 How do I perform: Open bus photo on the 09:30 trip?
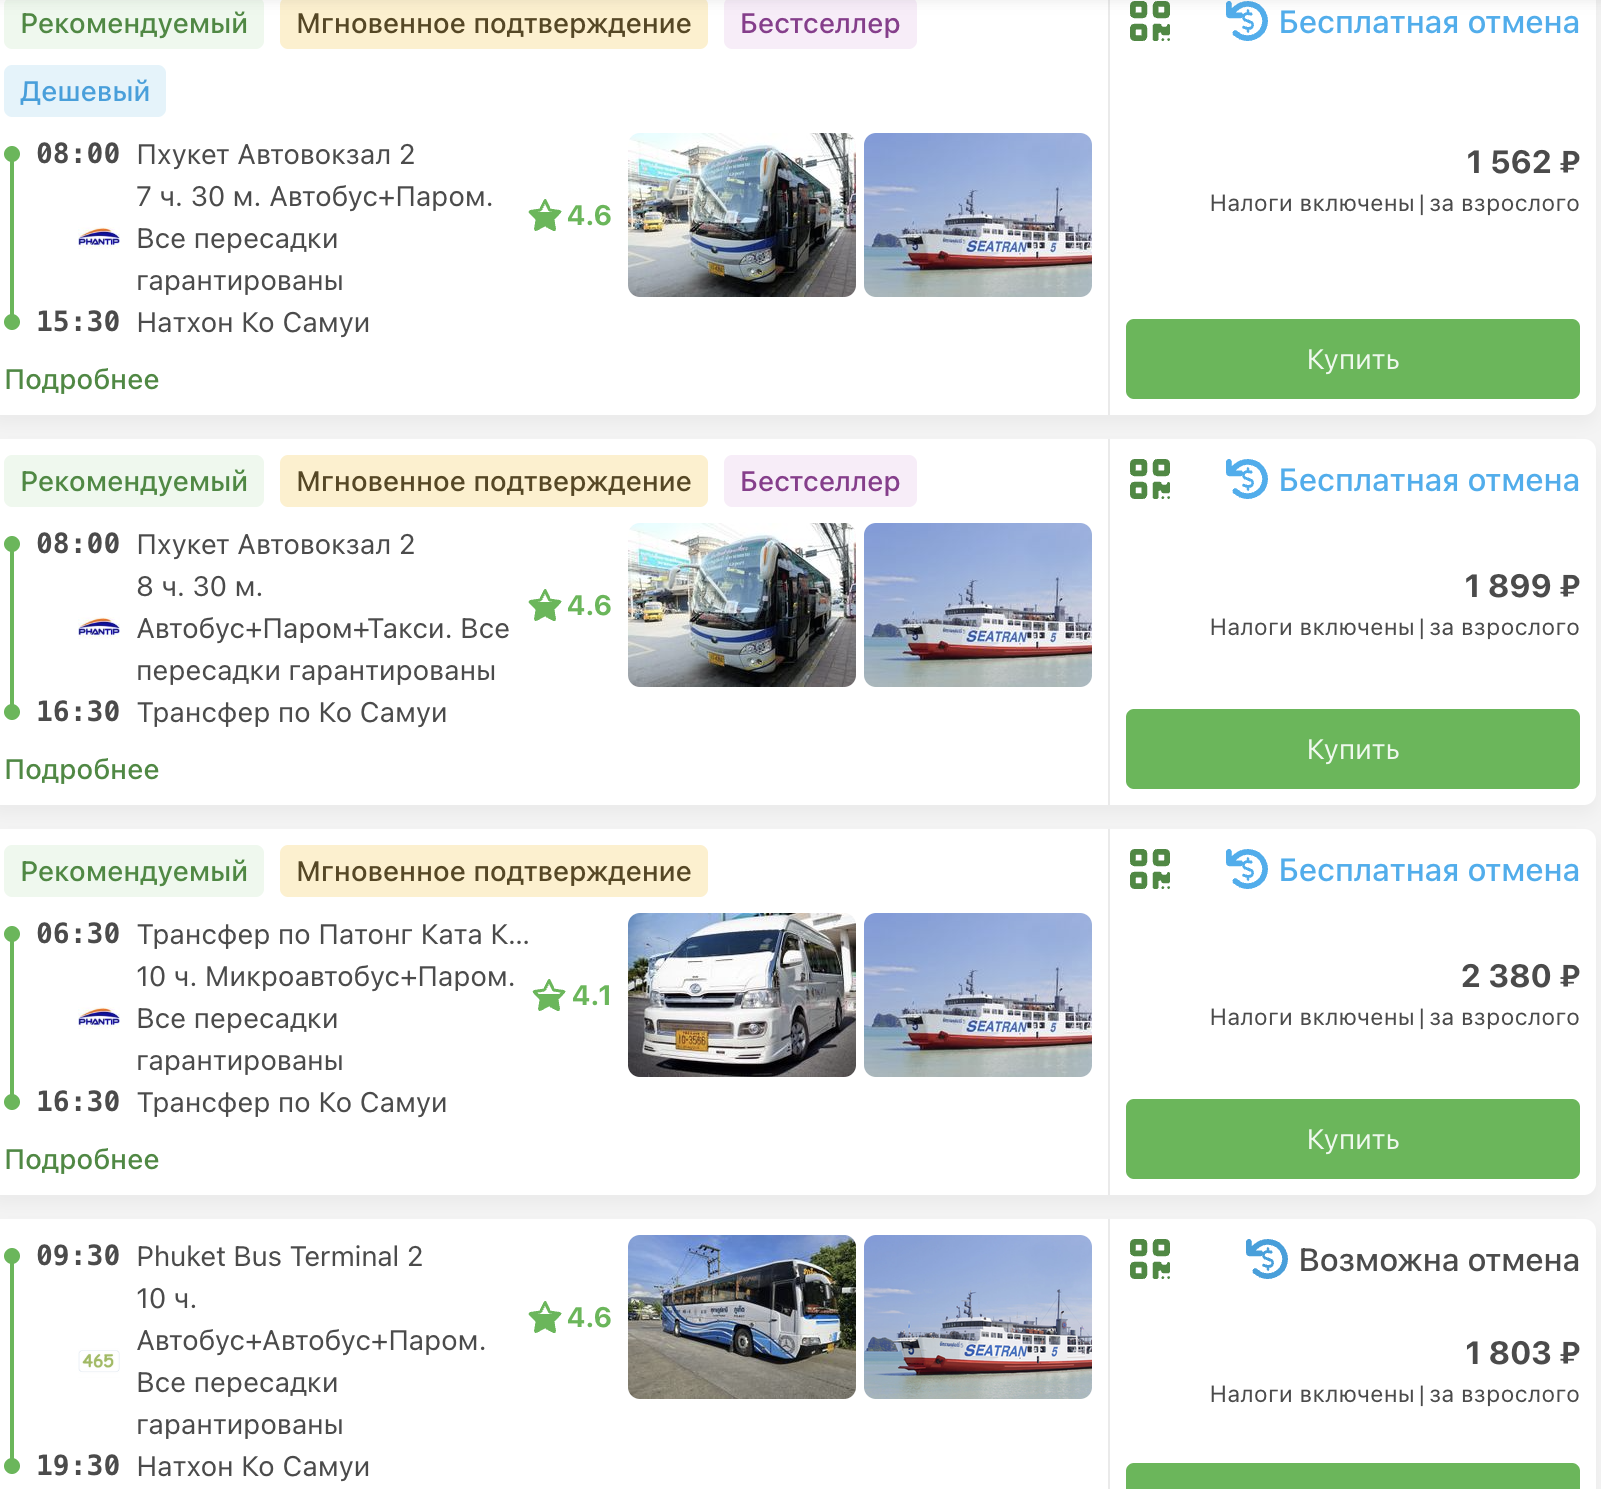(741, 1317)
